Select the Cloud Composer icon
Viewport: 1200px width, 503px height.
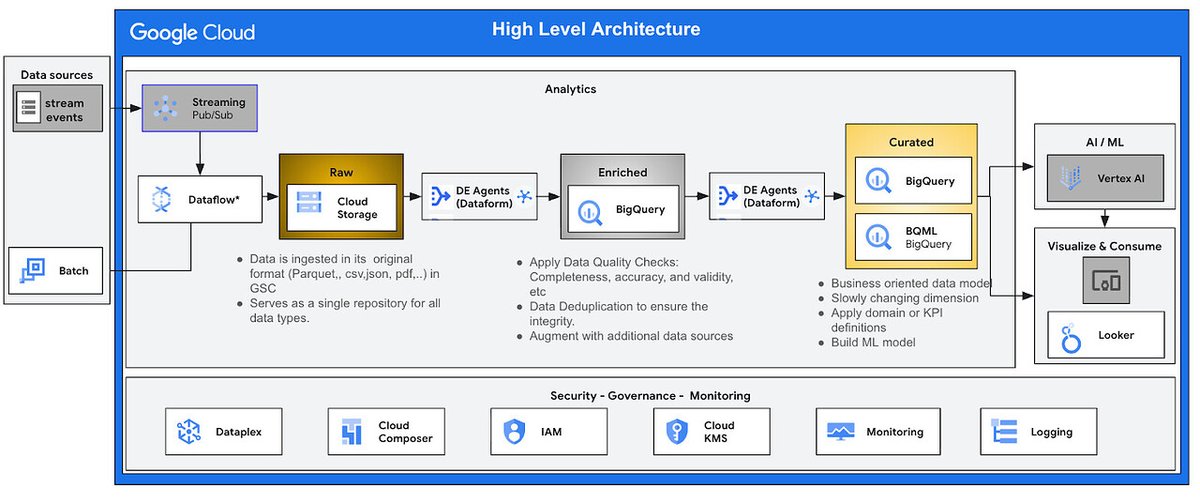[x=351, y=432]
